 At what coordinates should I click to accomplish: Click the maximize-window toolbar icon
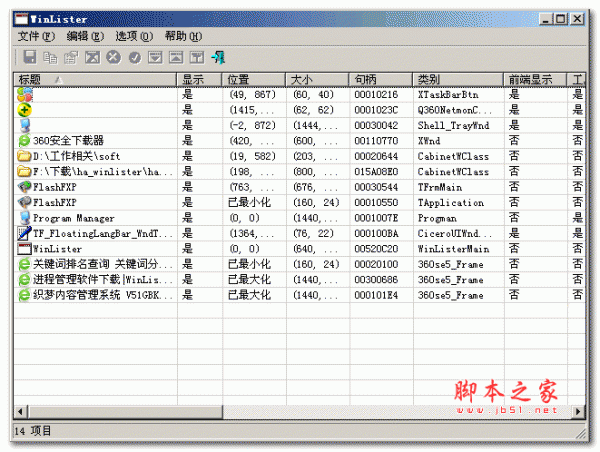tap(176, 58)
